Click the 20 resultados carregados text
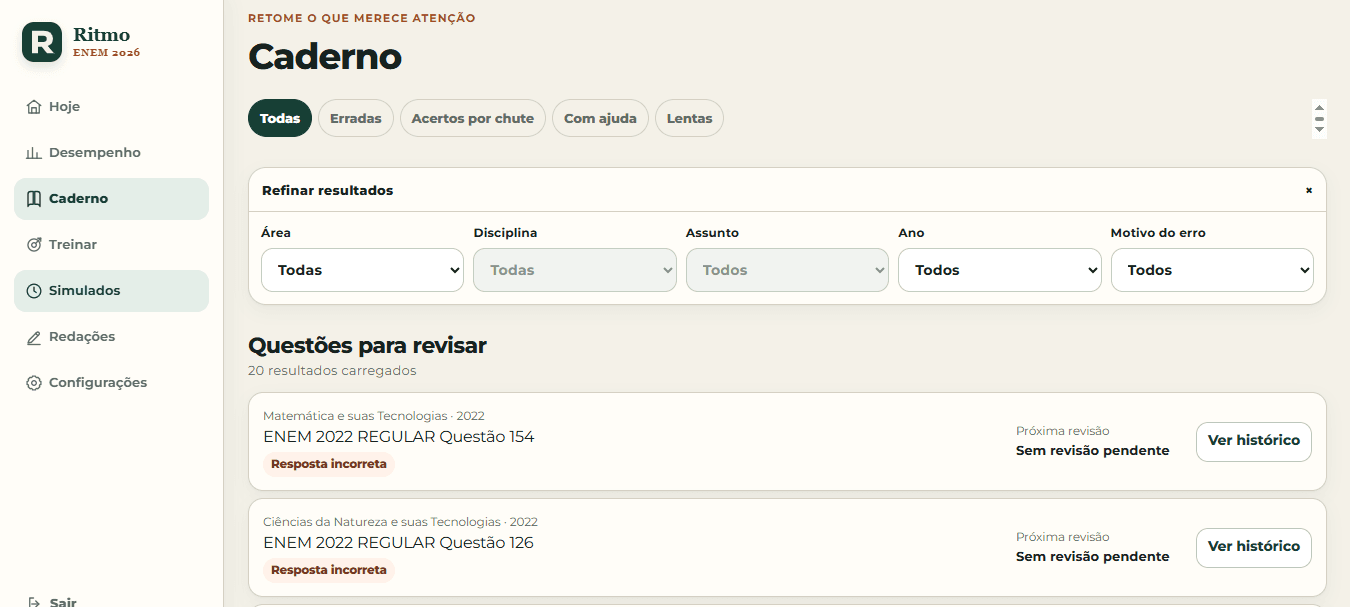 point(332,371)
